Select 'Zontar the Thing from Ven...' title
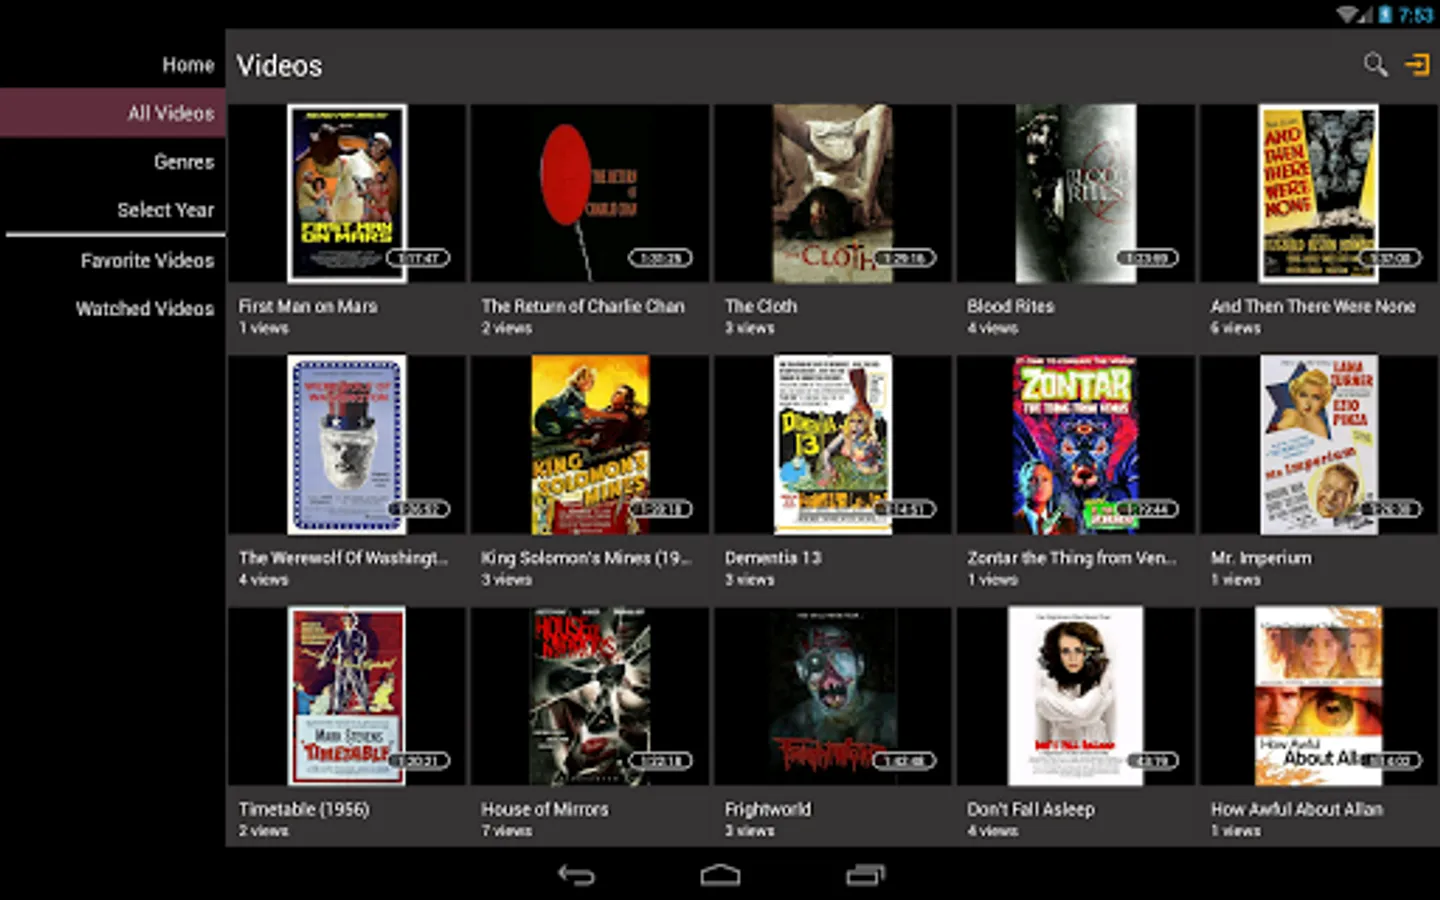 (x=1072, y=558)
